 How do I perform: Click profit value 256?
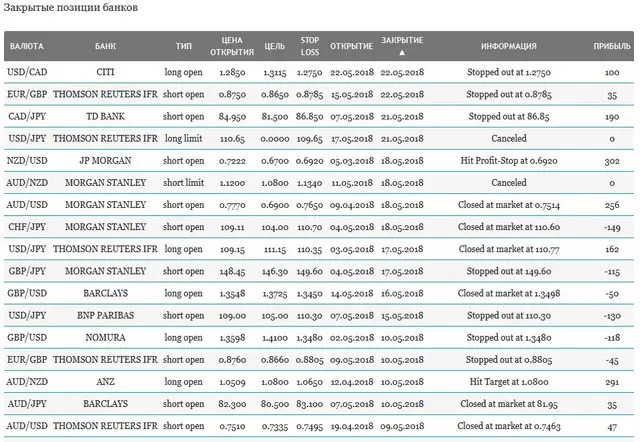pos(612,205)
